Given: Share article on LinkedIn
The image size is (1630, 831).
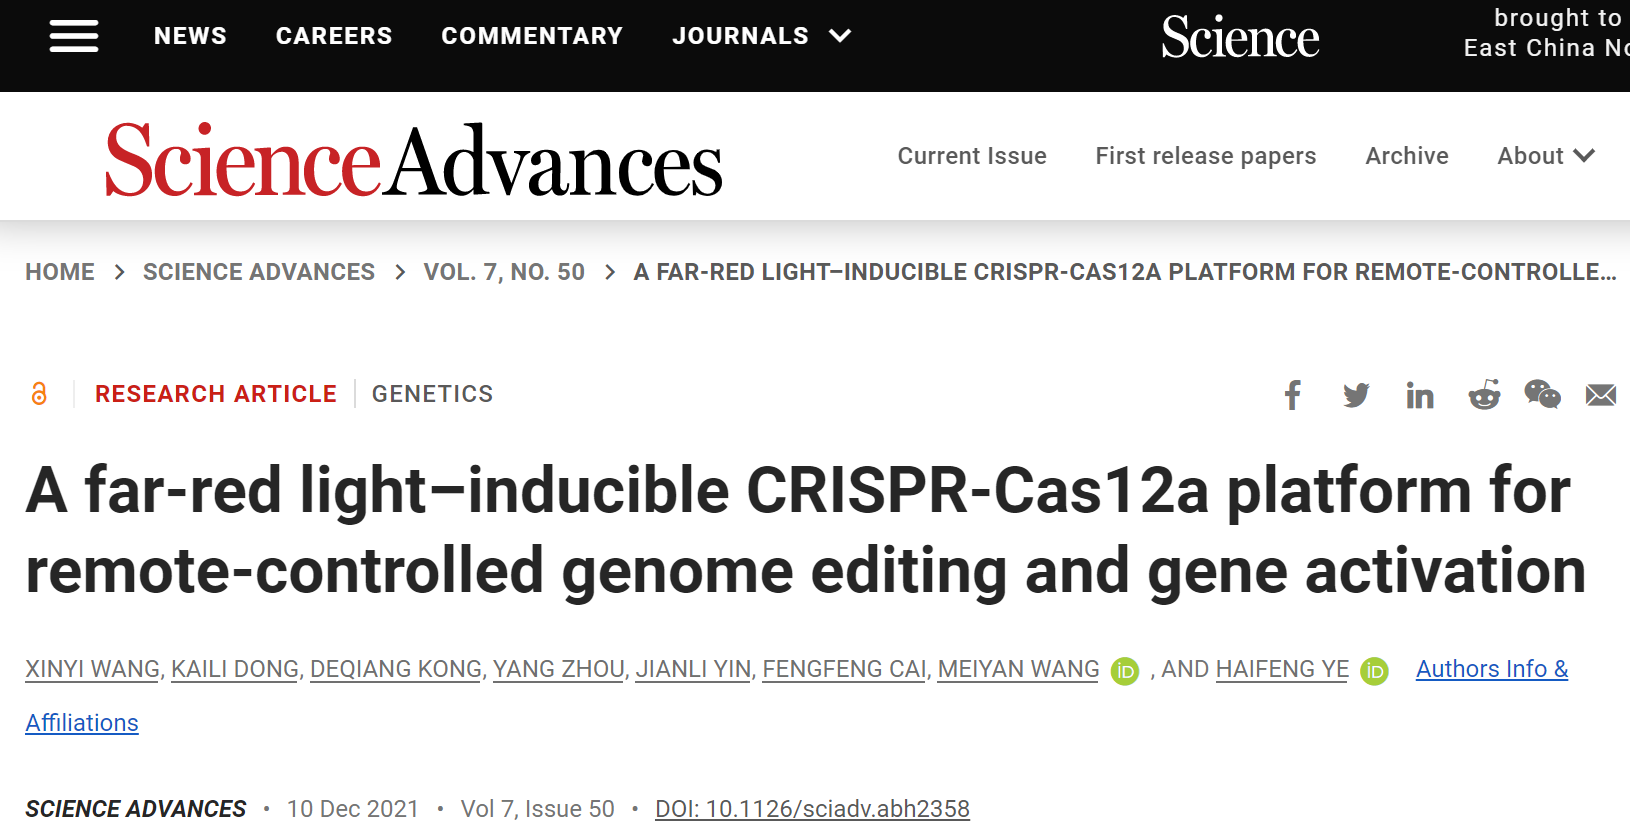Looking at the screenshot, I should click(1420, 396).
